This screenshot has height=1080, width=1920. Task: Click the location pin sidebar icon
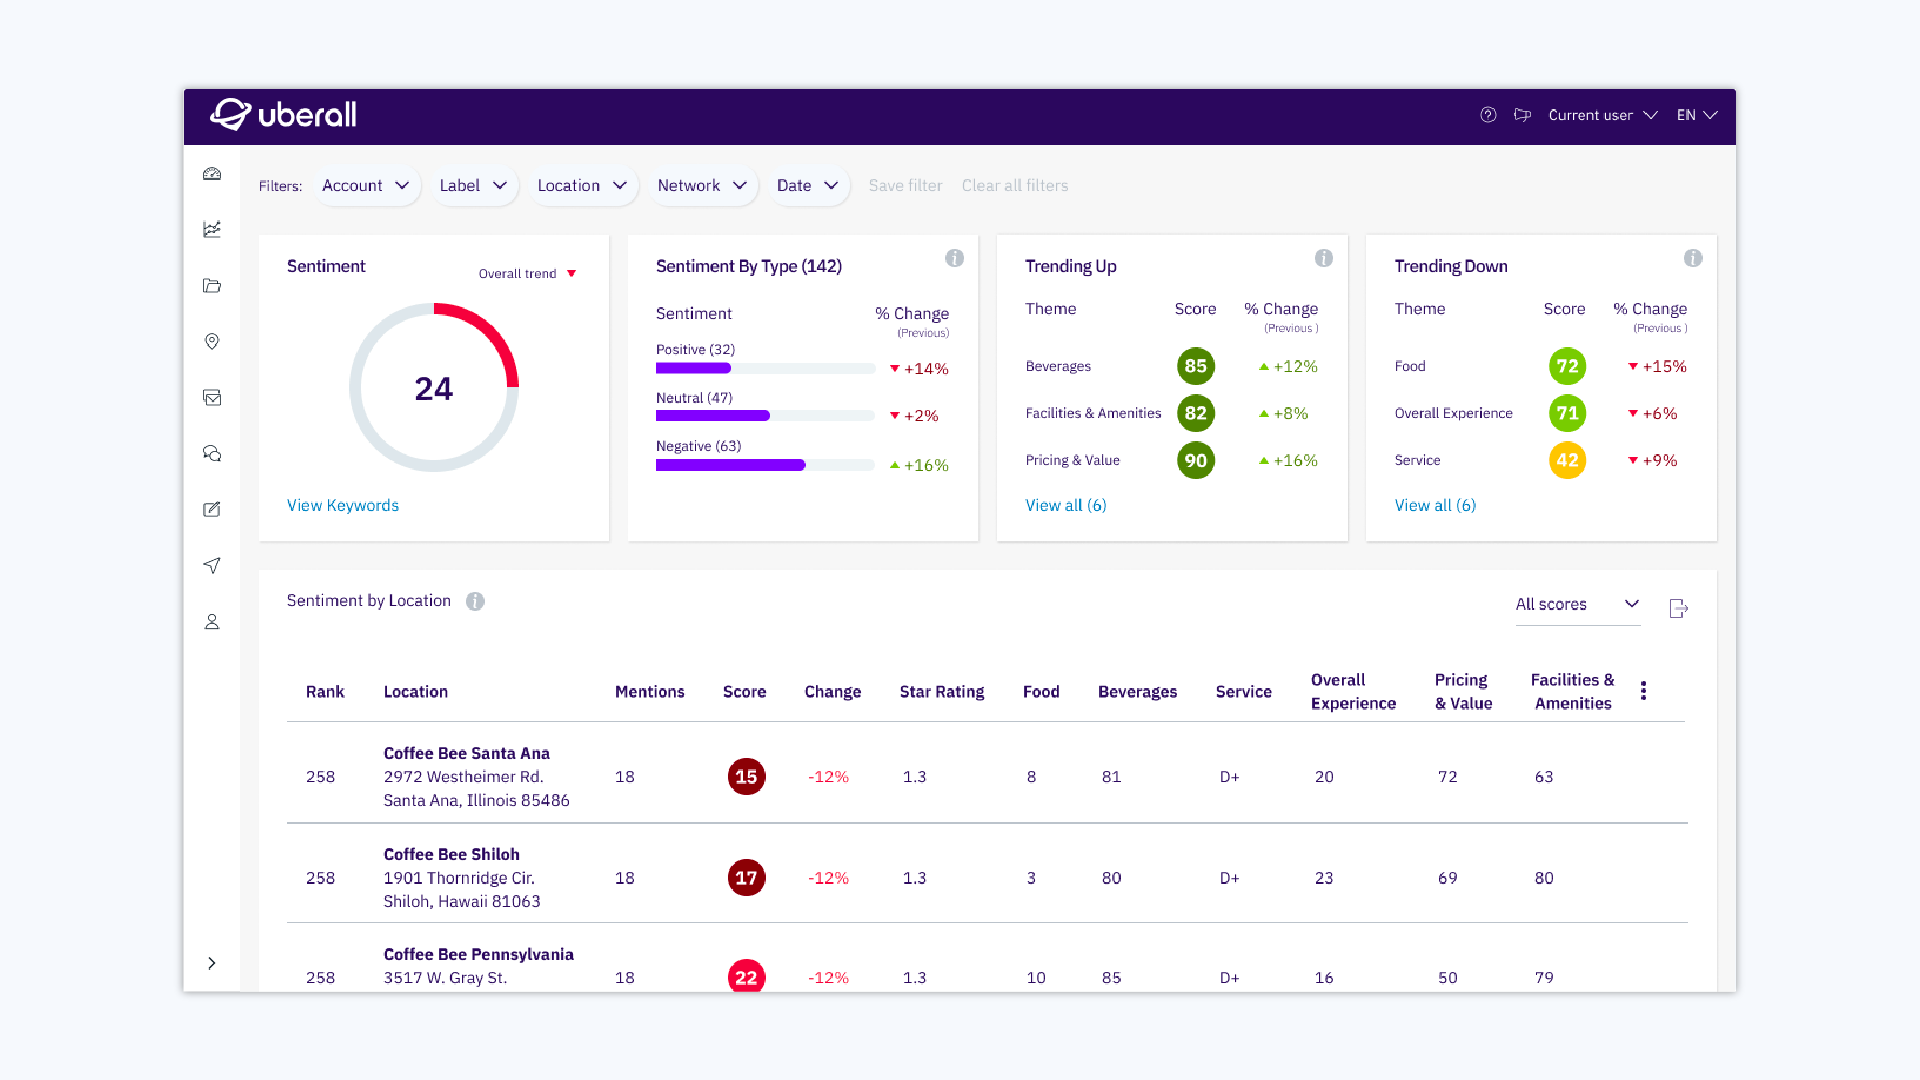point(212,340)
